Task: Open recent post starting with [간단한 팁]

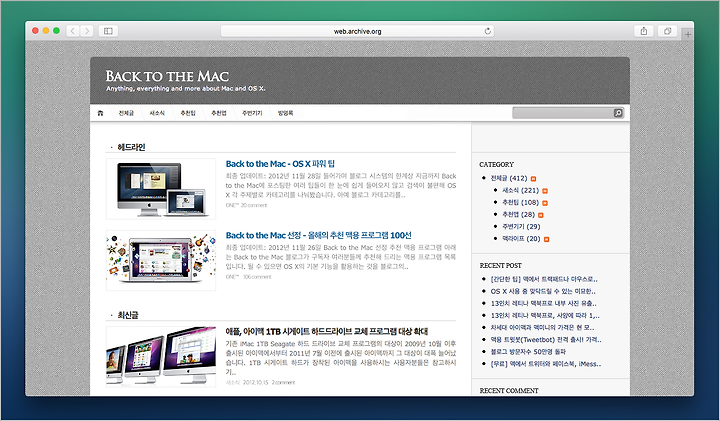Action: coord(544,279)
